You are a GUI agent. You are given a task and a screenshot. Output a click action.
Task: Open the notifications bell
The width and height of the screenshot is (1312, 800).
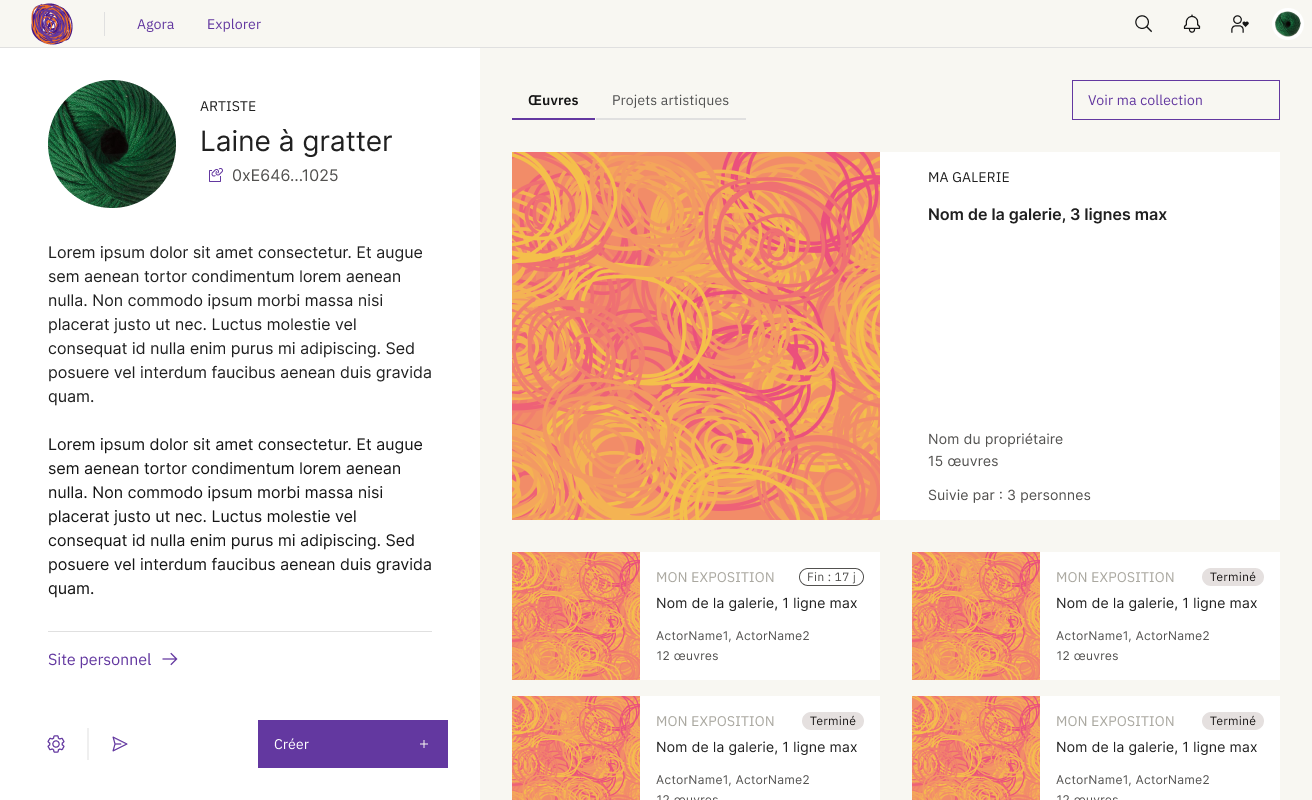[x=1191, y=23]
